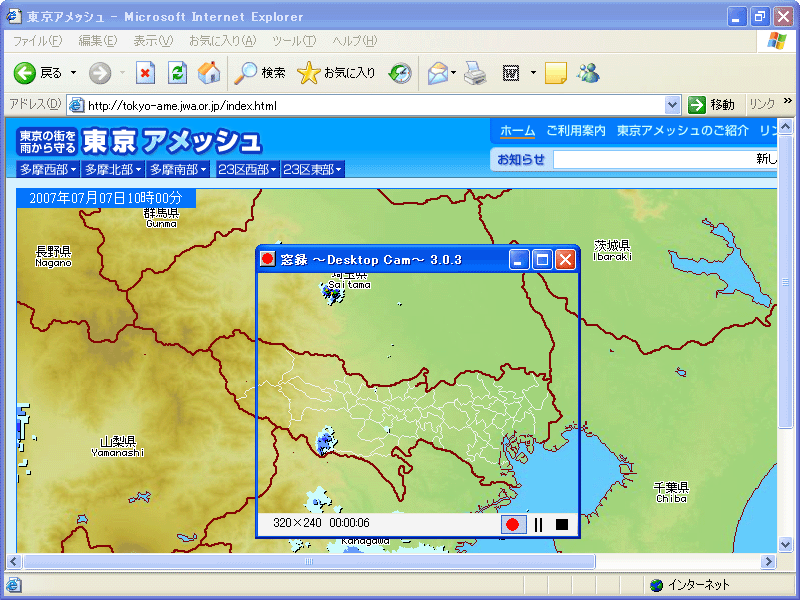Click the 東京アメッシュ site logo

tap(140, 141)
